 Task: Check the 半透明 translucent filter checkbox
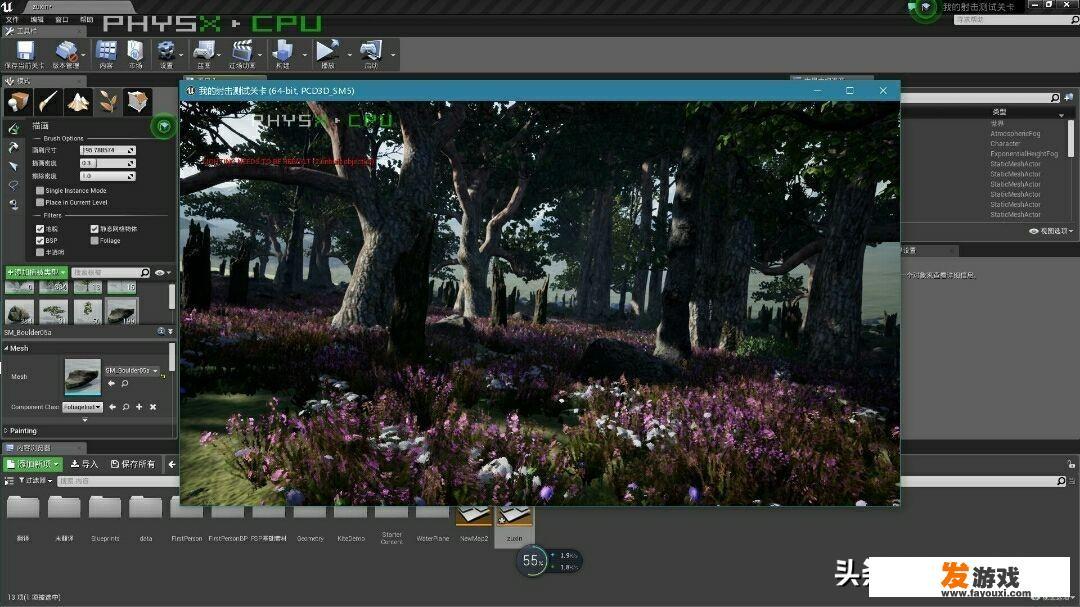[40, 252]
